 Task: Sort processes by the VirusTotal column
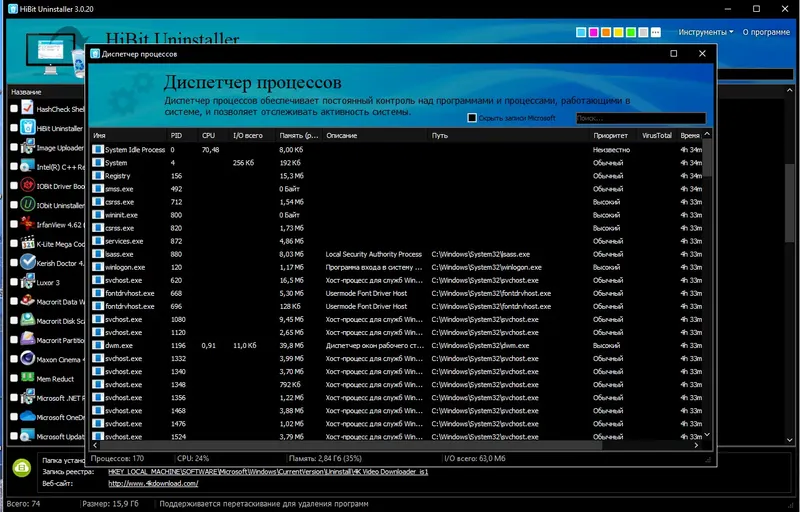[657, 136]
